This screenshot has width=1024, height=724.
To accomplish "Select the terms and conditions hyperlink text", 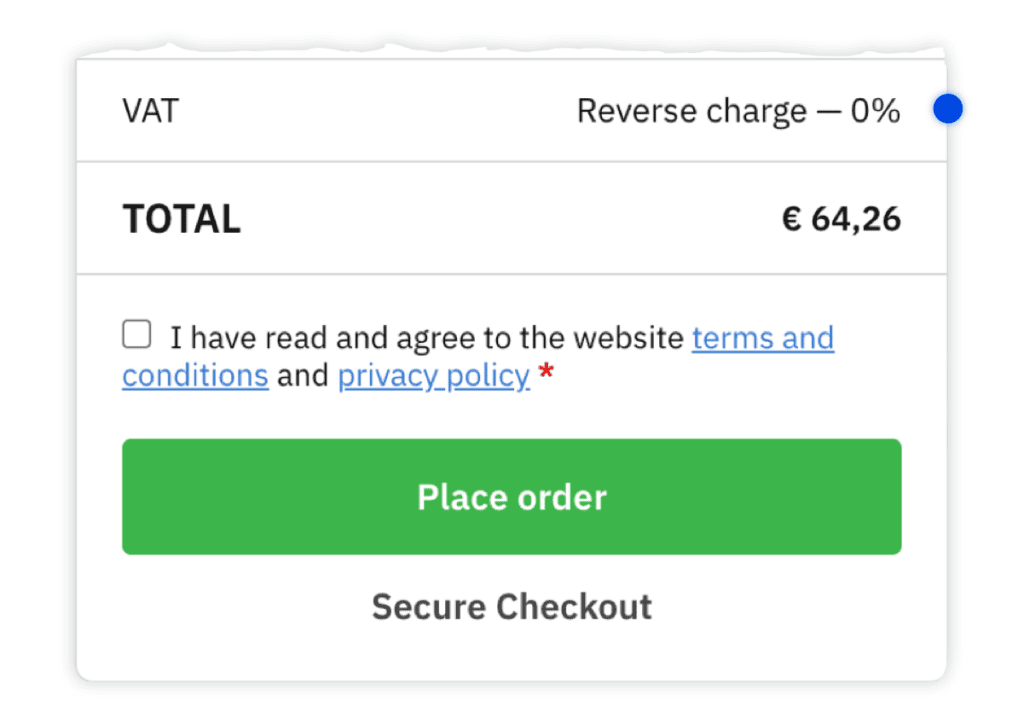I will tap(763, 338).
